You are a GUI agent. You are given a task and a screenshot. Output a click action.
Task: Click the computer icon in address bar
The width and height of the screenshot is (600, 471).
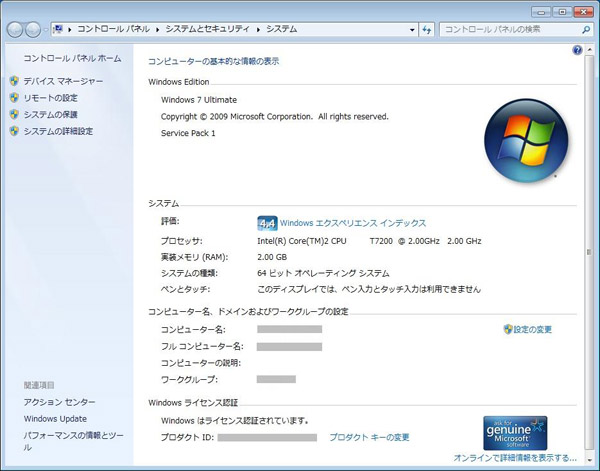pos(58,29)
